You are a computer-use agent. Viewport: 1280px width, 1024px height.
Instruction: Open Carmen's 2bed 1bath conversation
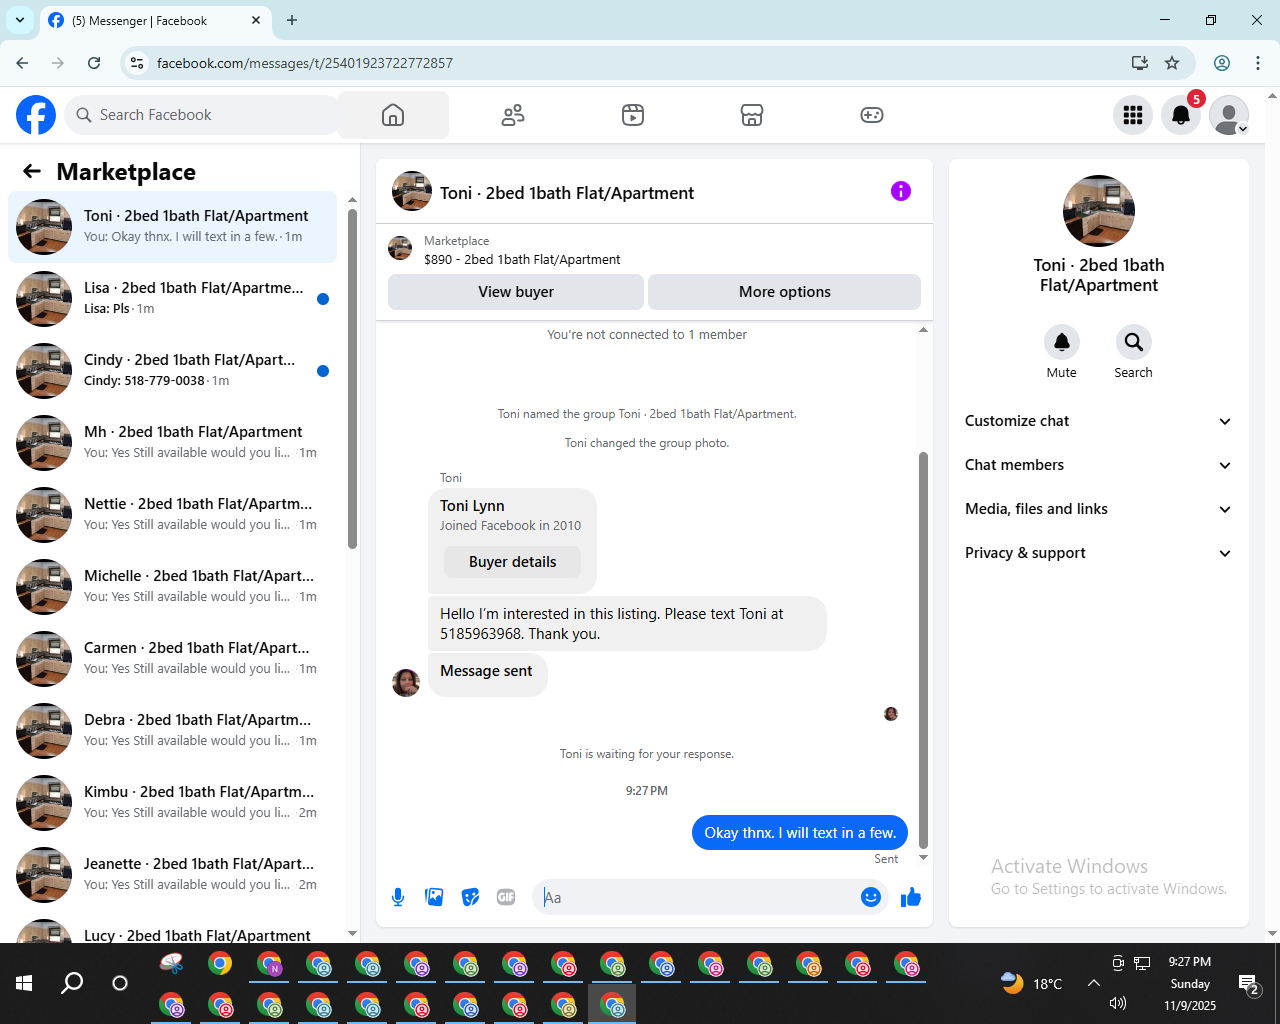[x=173, y=659]
